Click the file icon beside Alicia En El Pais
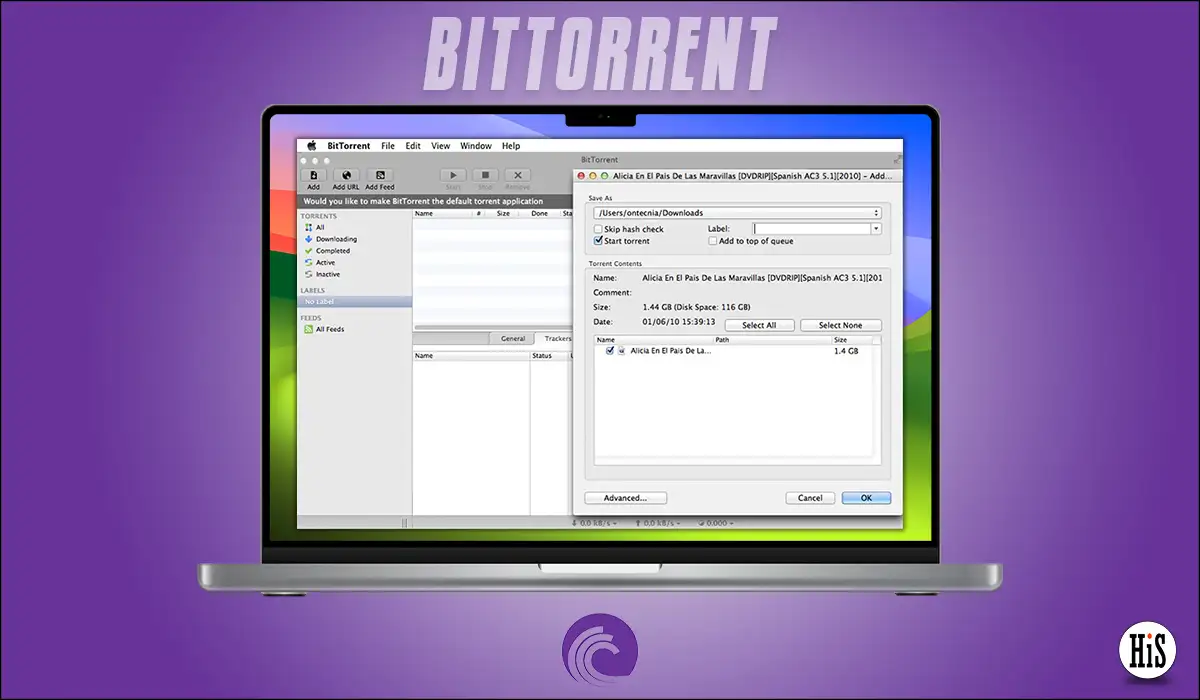Image resolution: width=1200 pixels, height=700 pixels. point(621,351)
